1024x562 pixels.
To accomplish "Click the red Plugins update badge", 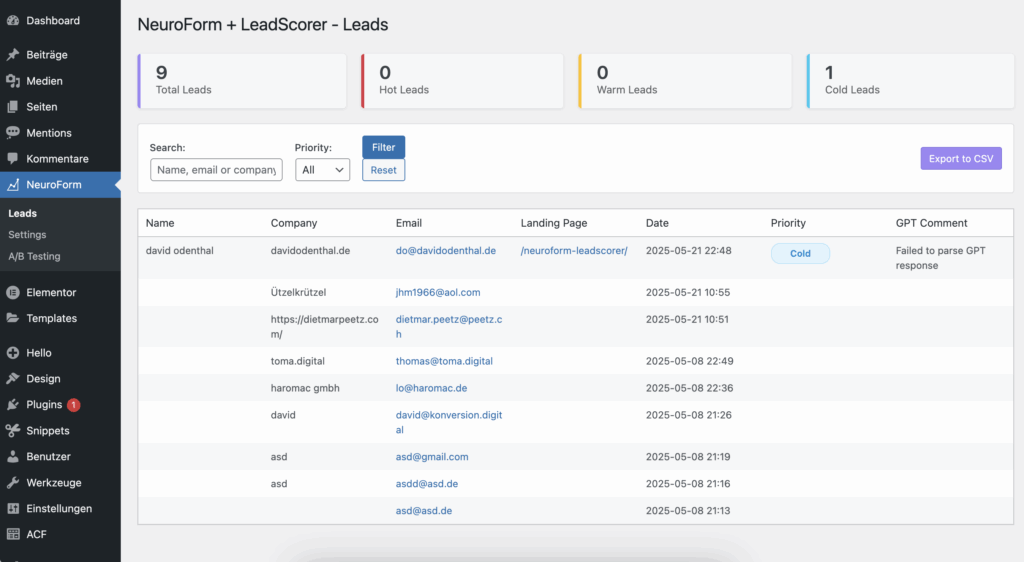I will click(x=74, y=405).
